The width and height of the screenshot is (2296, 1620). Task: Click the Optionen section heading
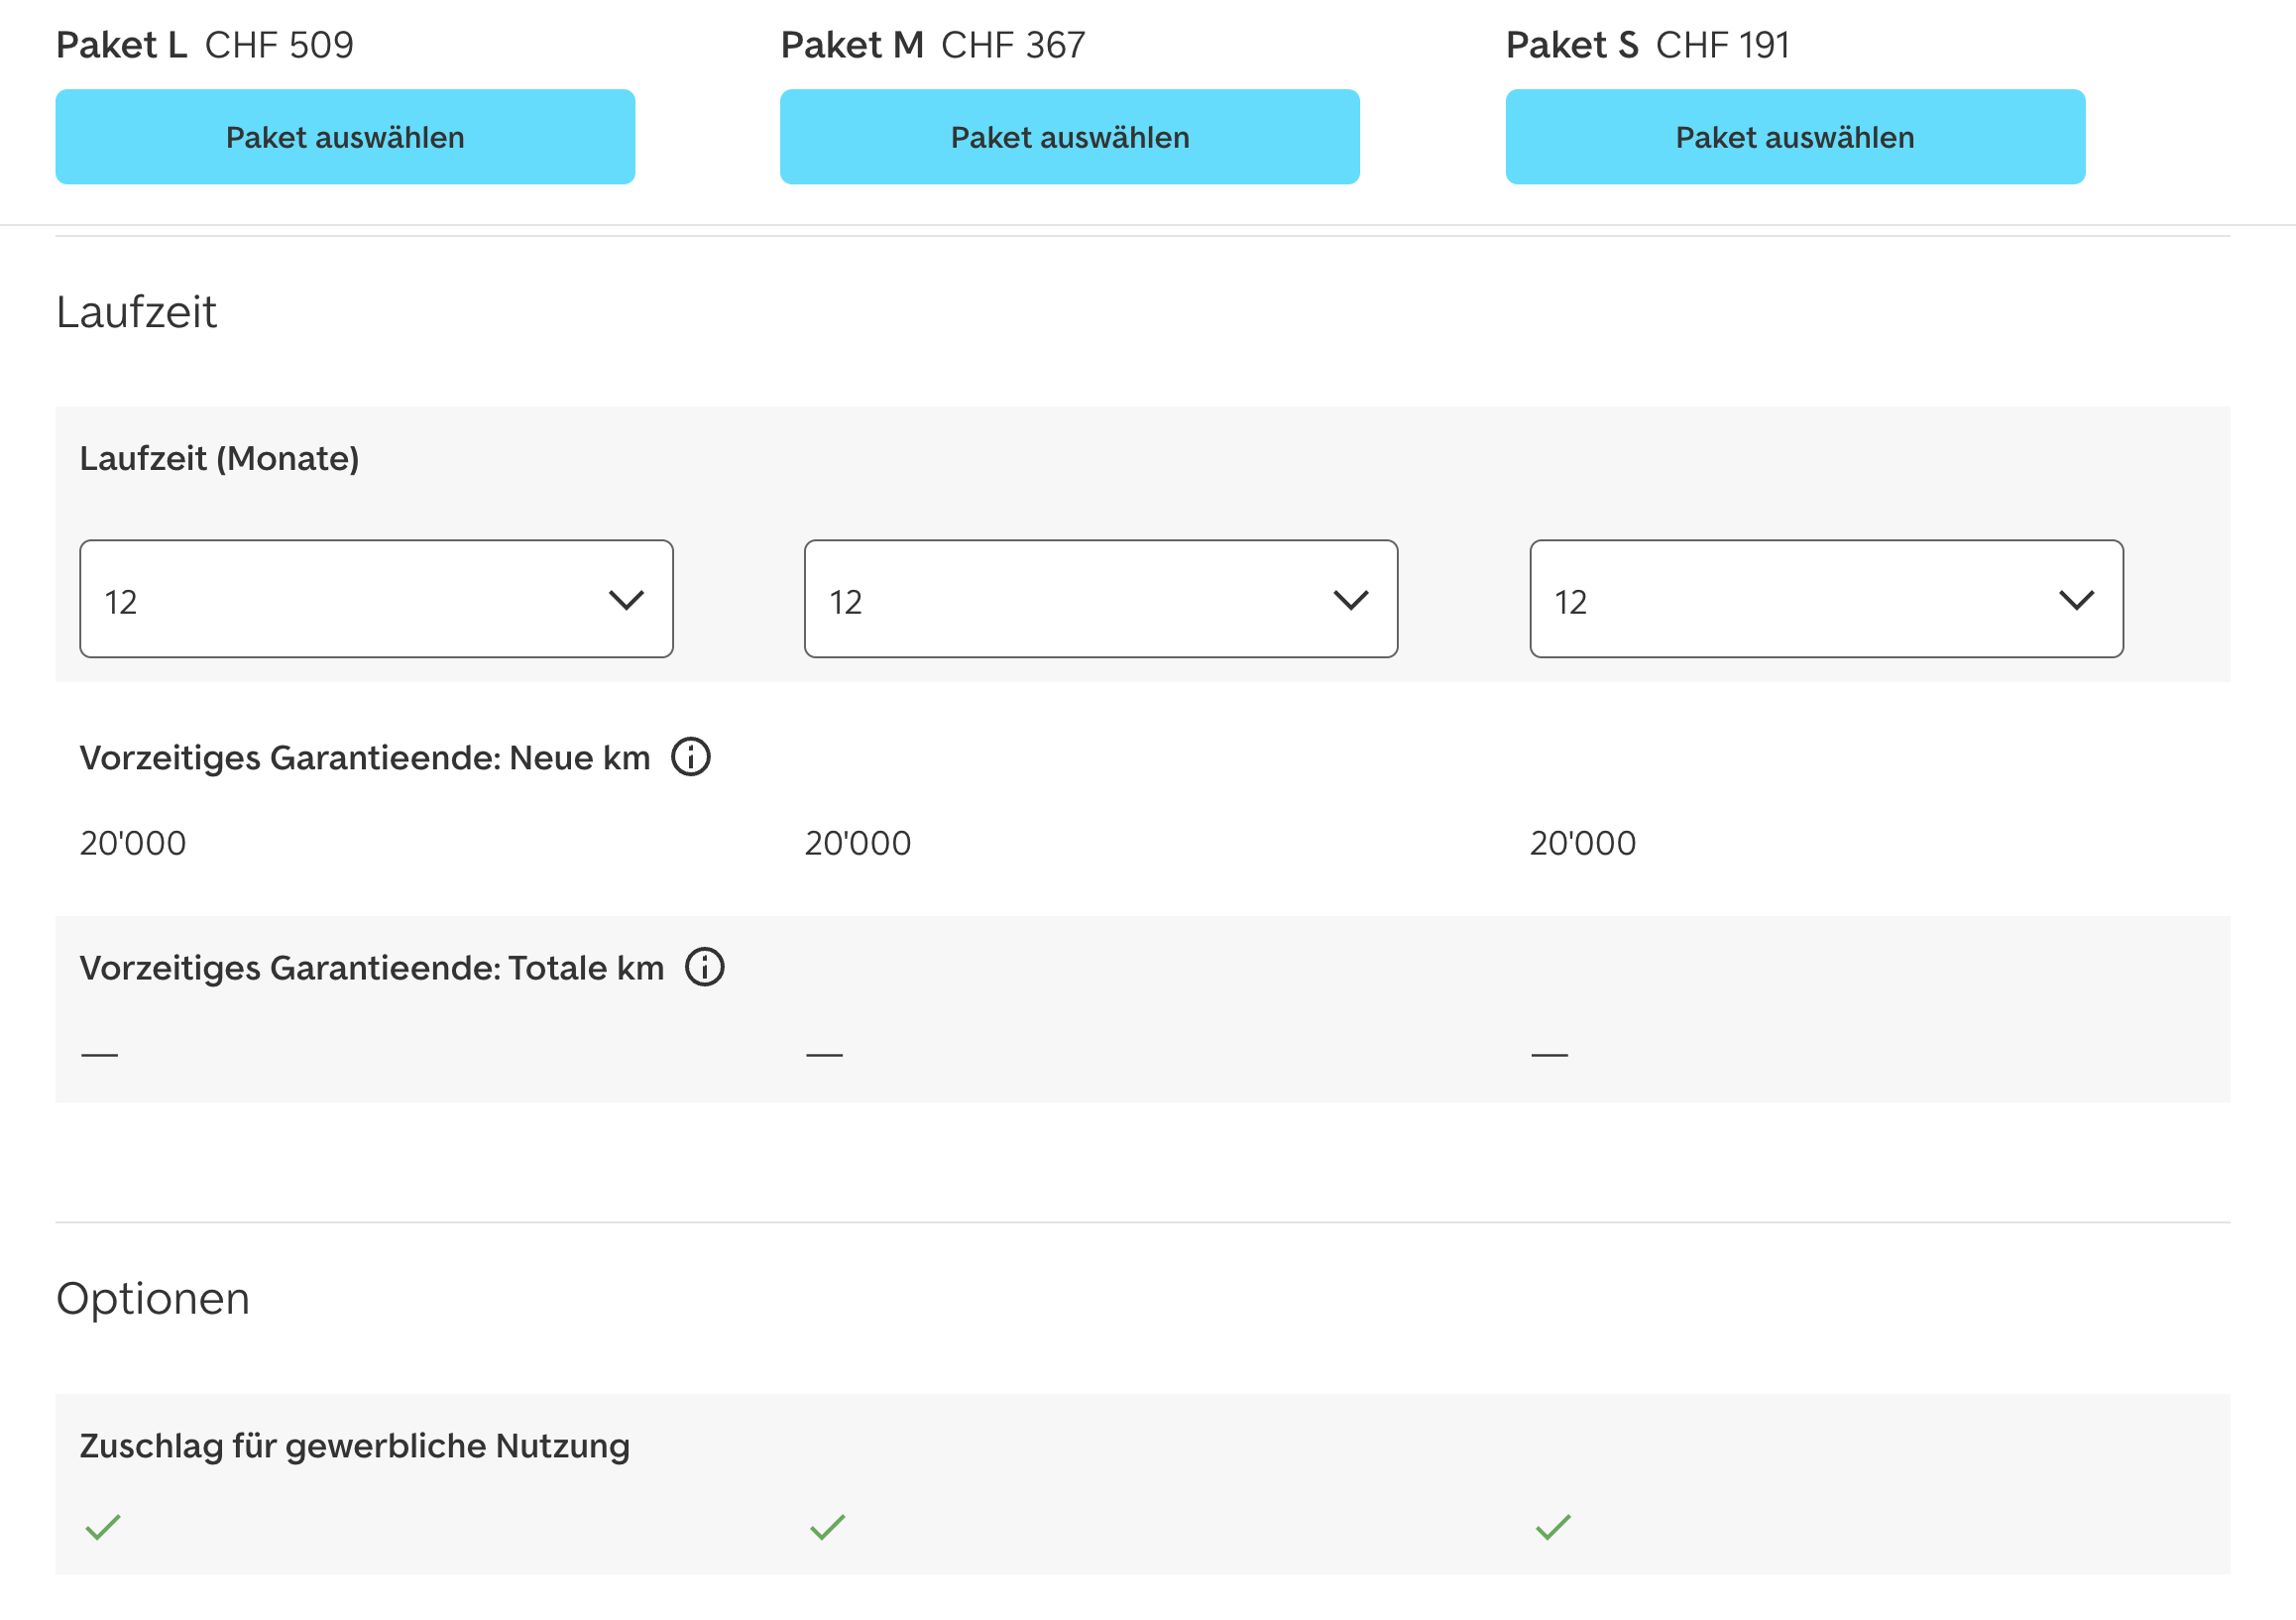pos(153,1298)
